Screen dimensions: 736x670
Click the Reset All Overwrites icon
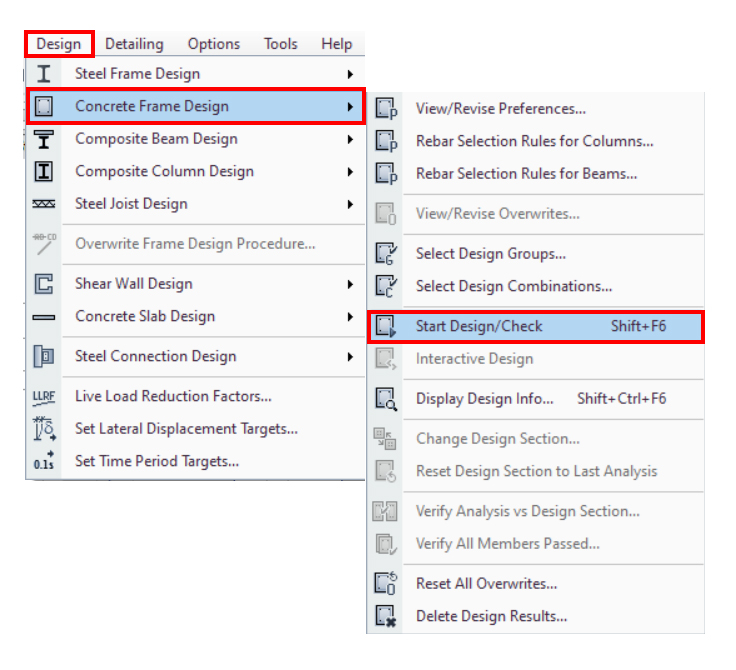tap(386, 584)
